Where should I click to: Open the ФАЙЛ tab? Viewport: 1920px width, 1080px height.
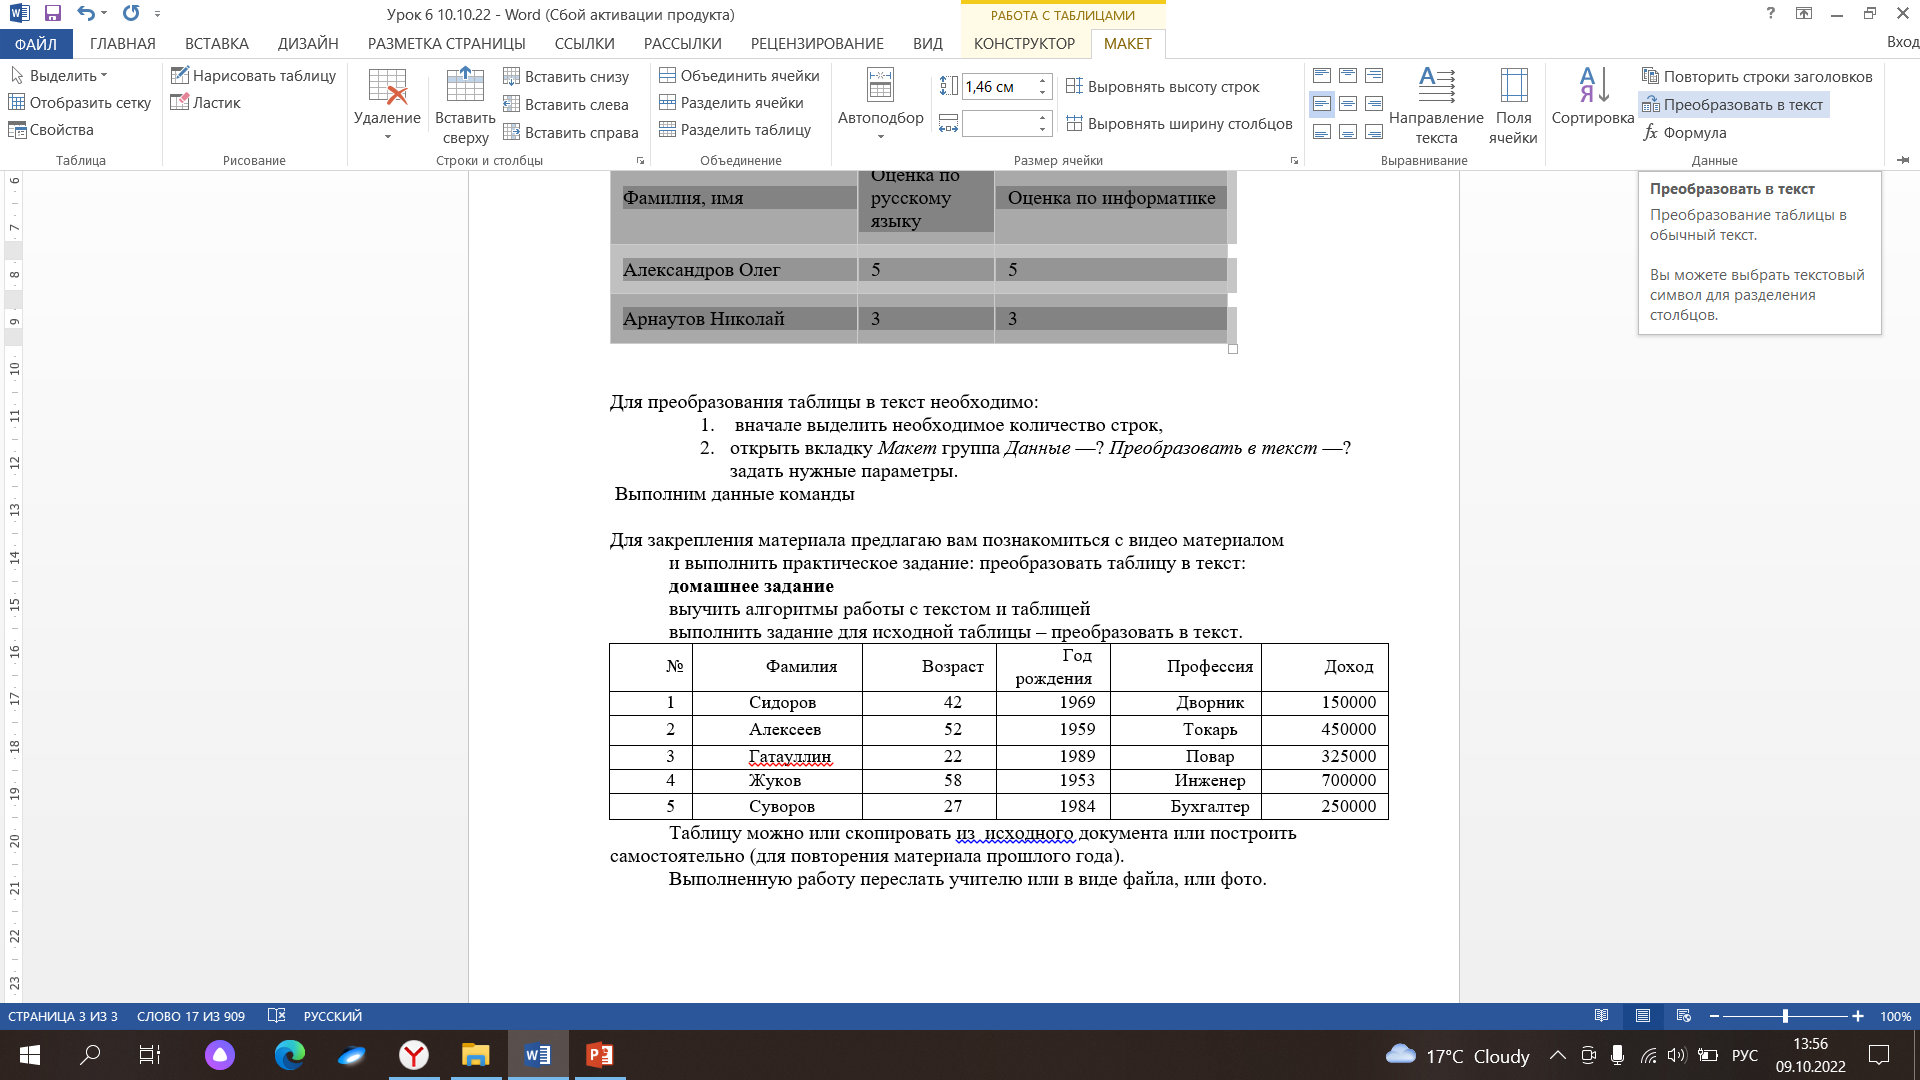pos(36,43)
